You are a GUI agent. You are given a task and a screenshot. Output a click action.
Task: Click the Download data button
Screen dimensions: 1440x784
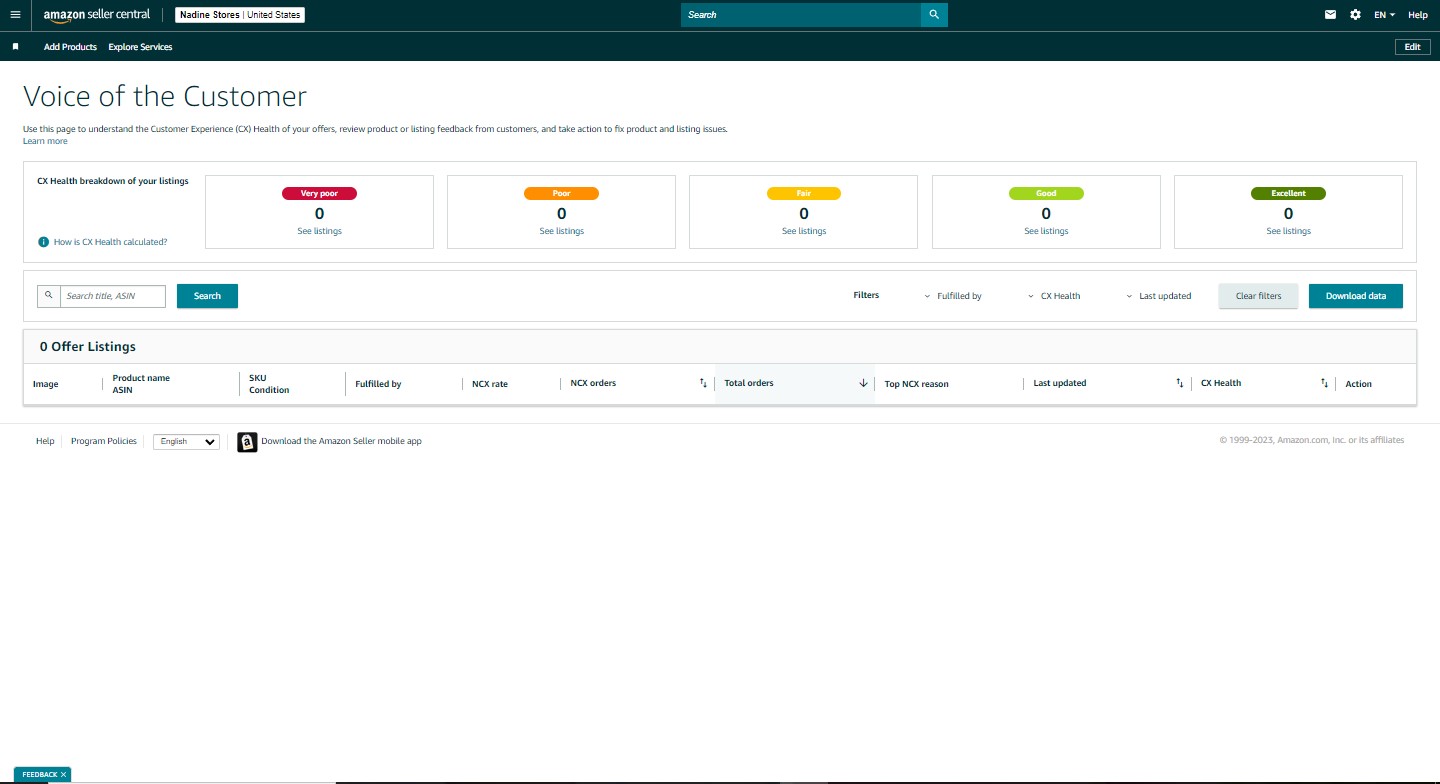coord(1355,296)
